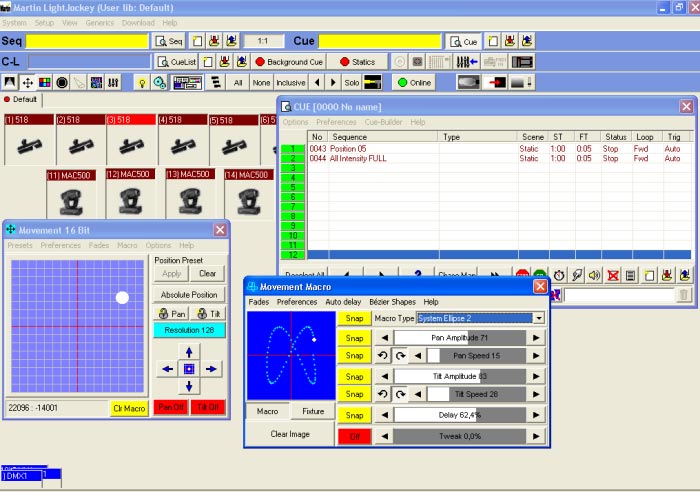Click the fixture Reset gears icon
The image size is (700, 492).
tap(159, 83)
